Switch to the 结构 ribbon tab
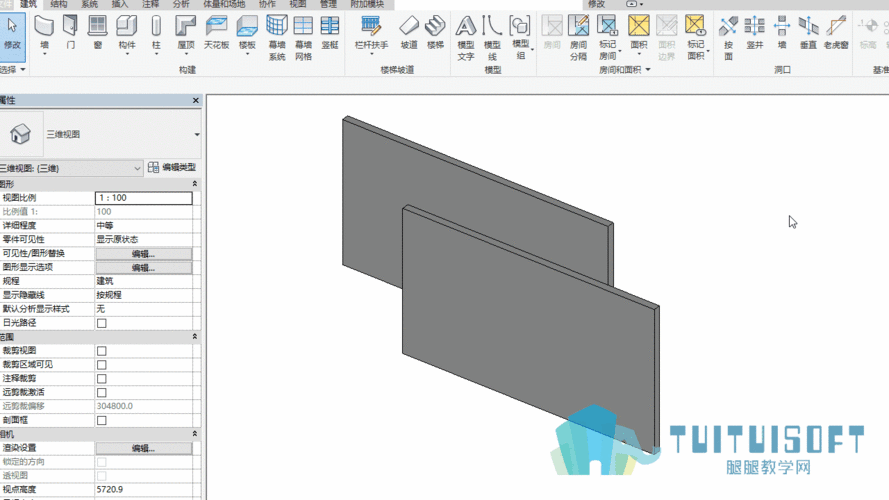This screenshot has height=500, width=889. click(58, 4)
